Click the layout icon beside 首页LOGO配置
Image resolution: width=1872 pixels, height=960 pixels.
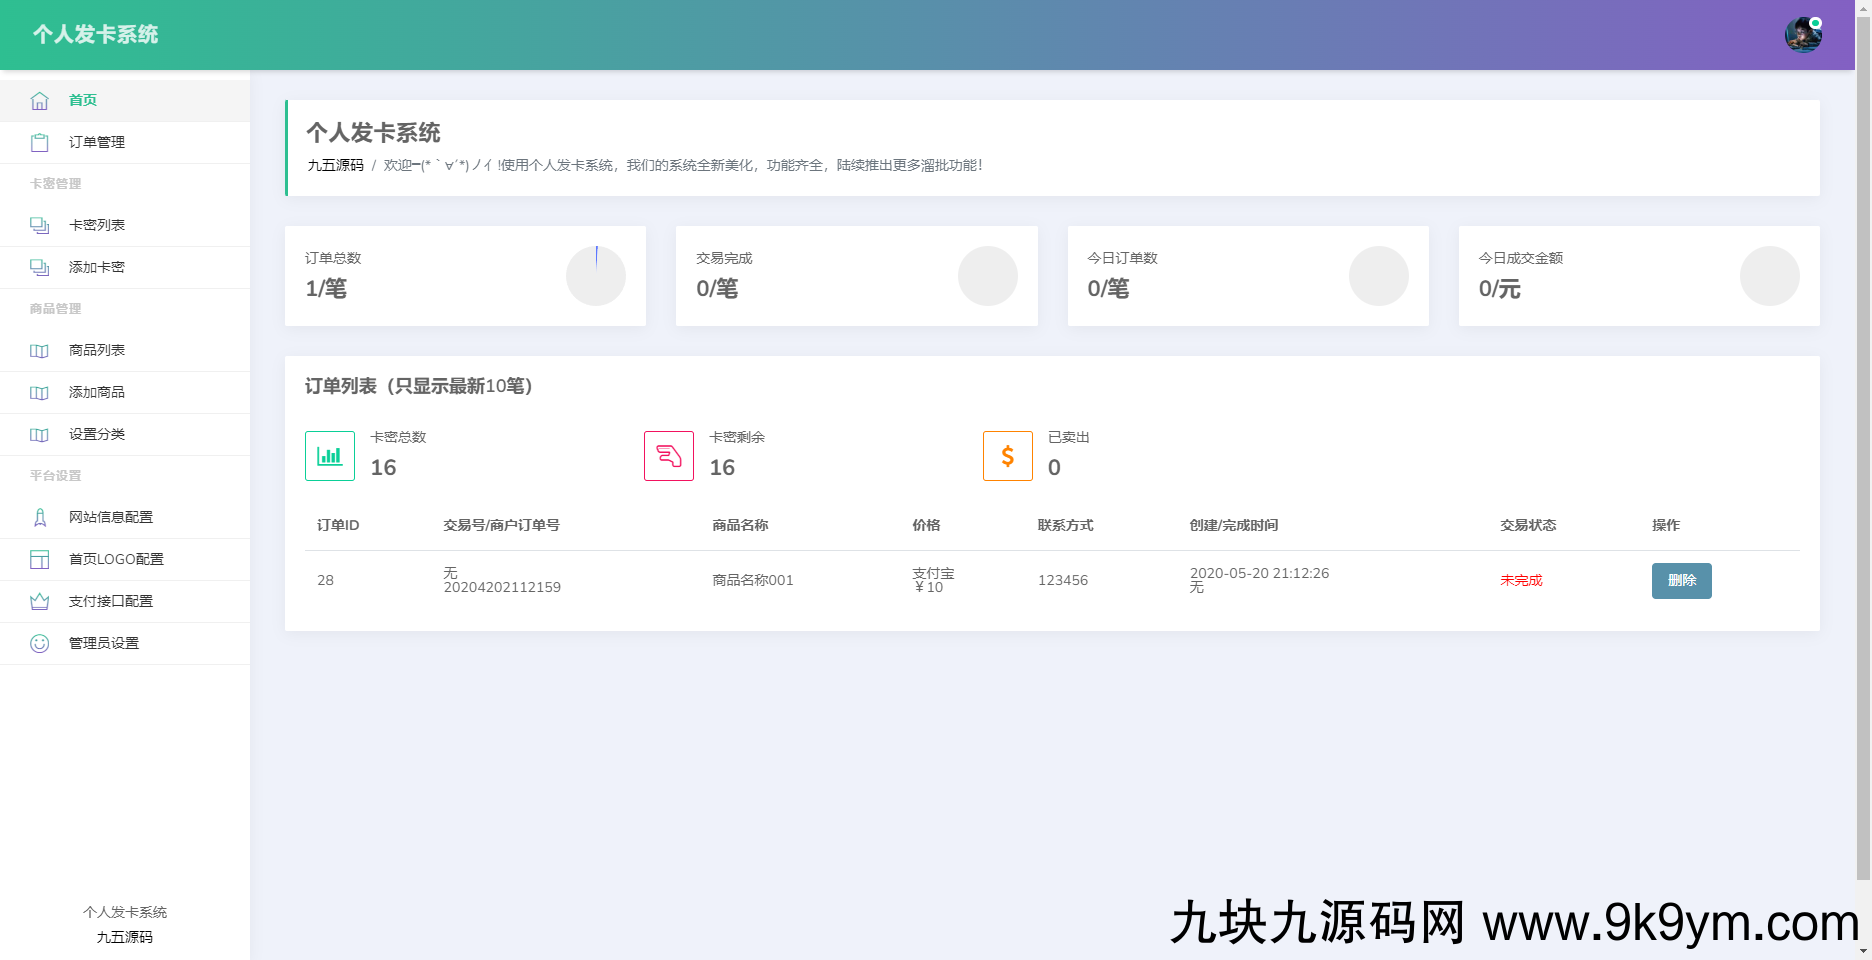tap(40, 560)
